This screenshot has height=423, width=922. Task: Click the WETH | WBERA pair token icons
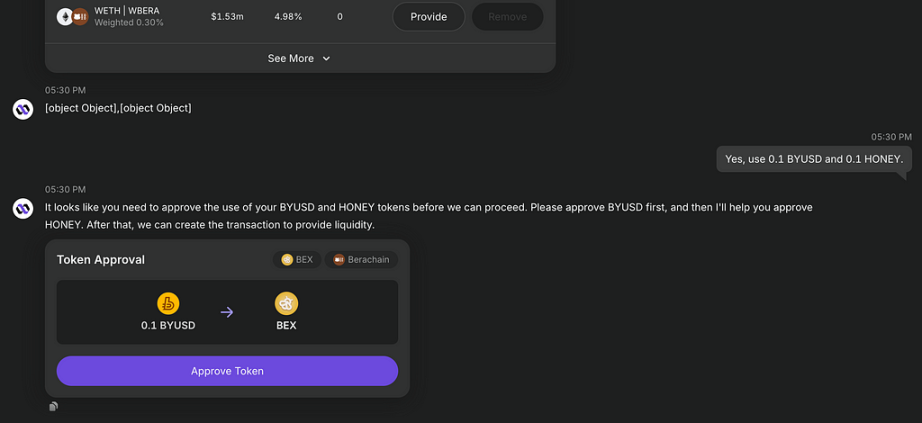point(72,16)
